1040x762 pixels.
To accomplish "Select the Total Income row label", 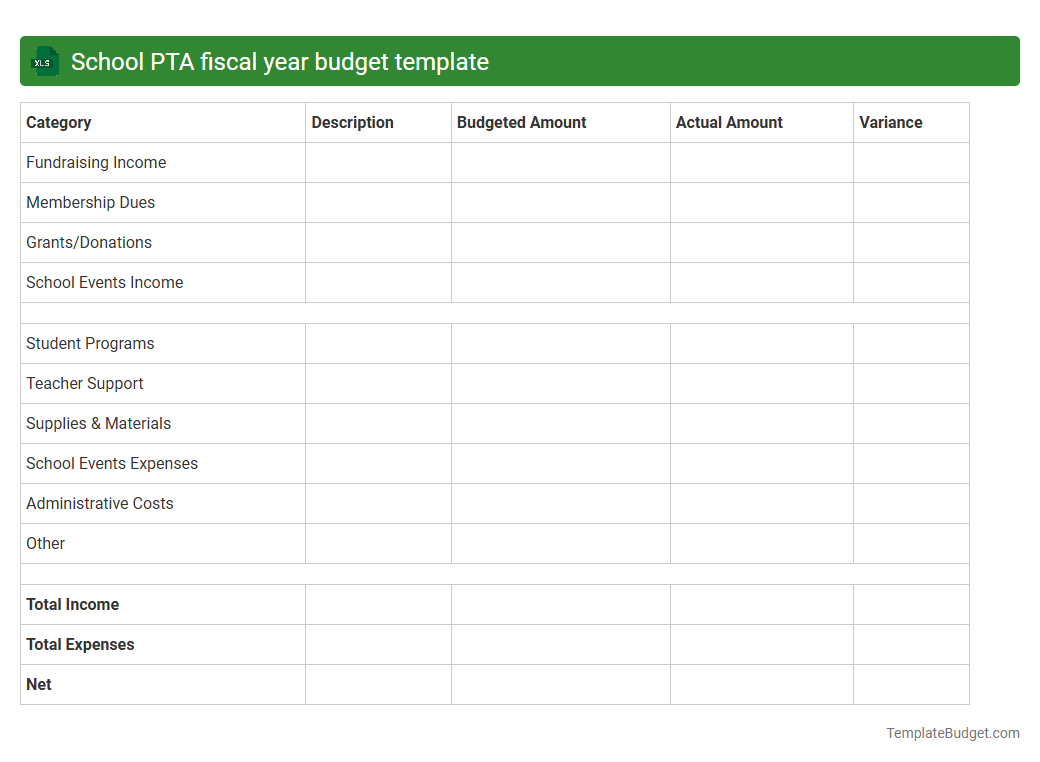I will pos(72,604).
